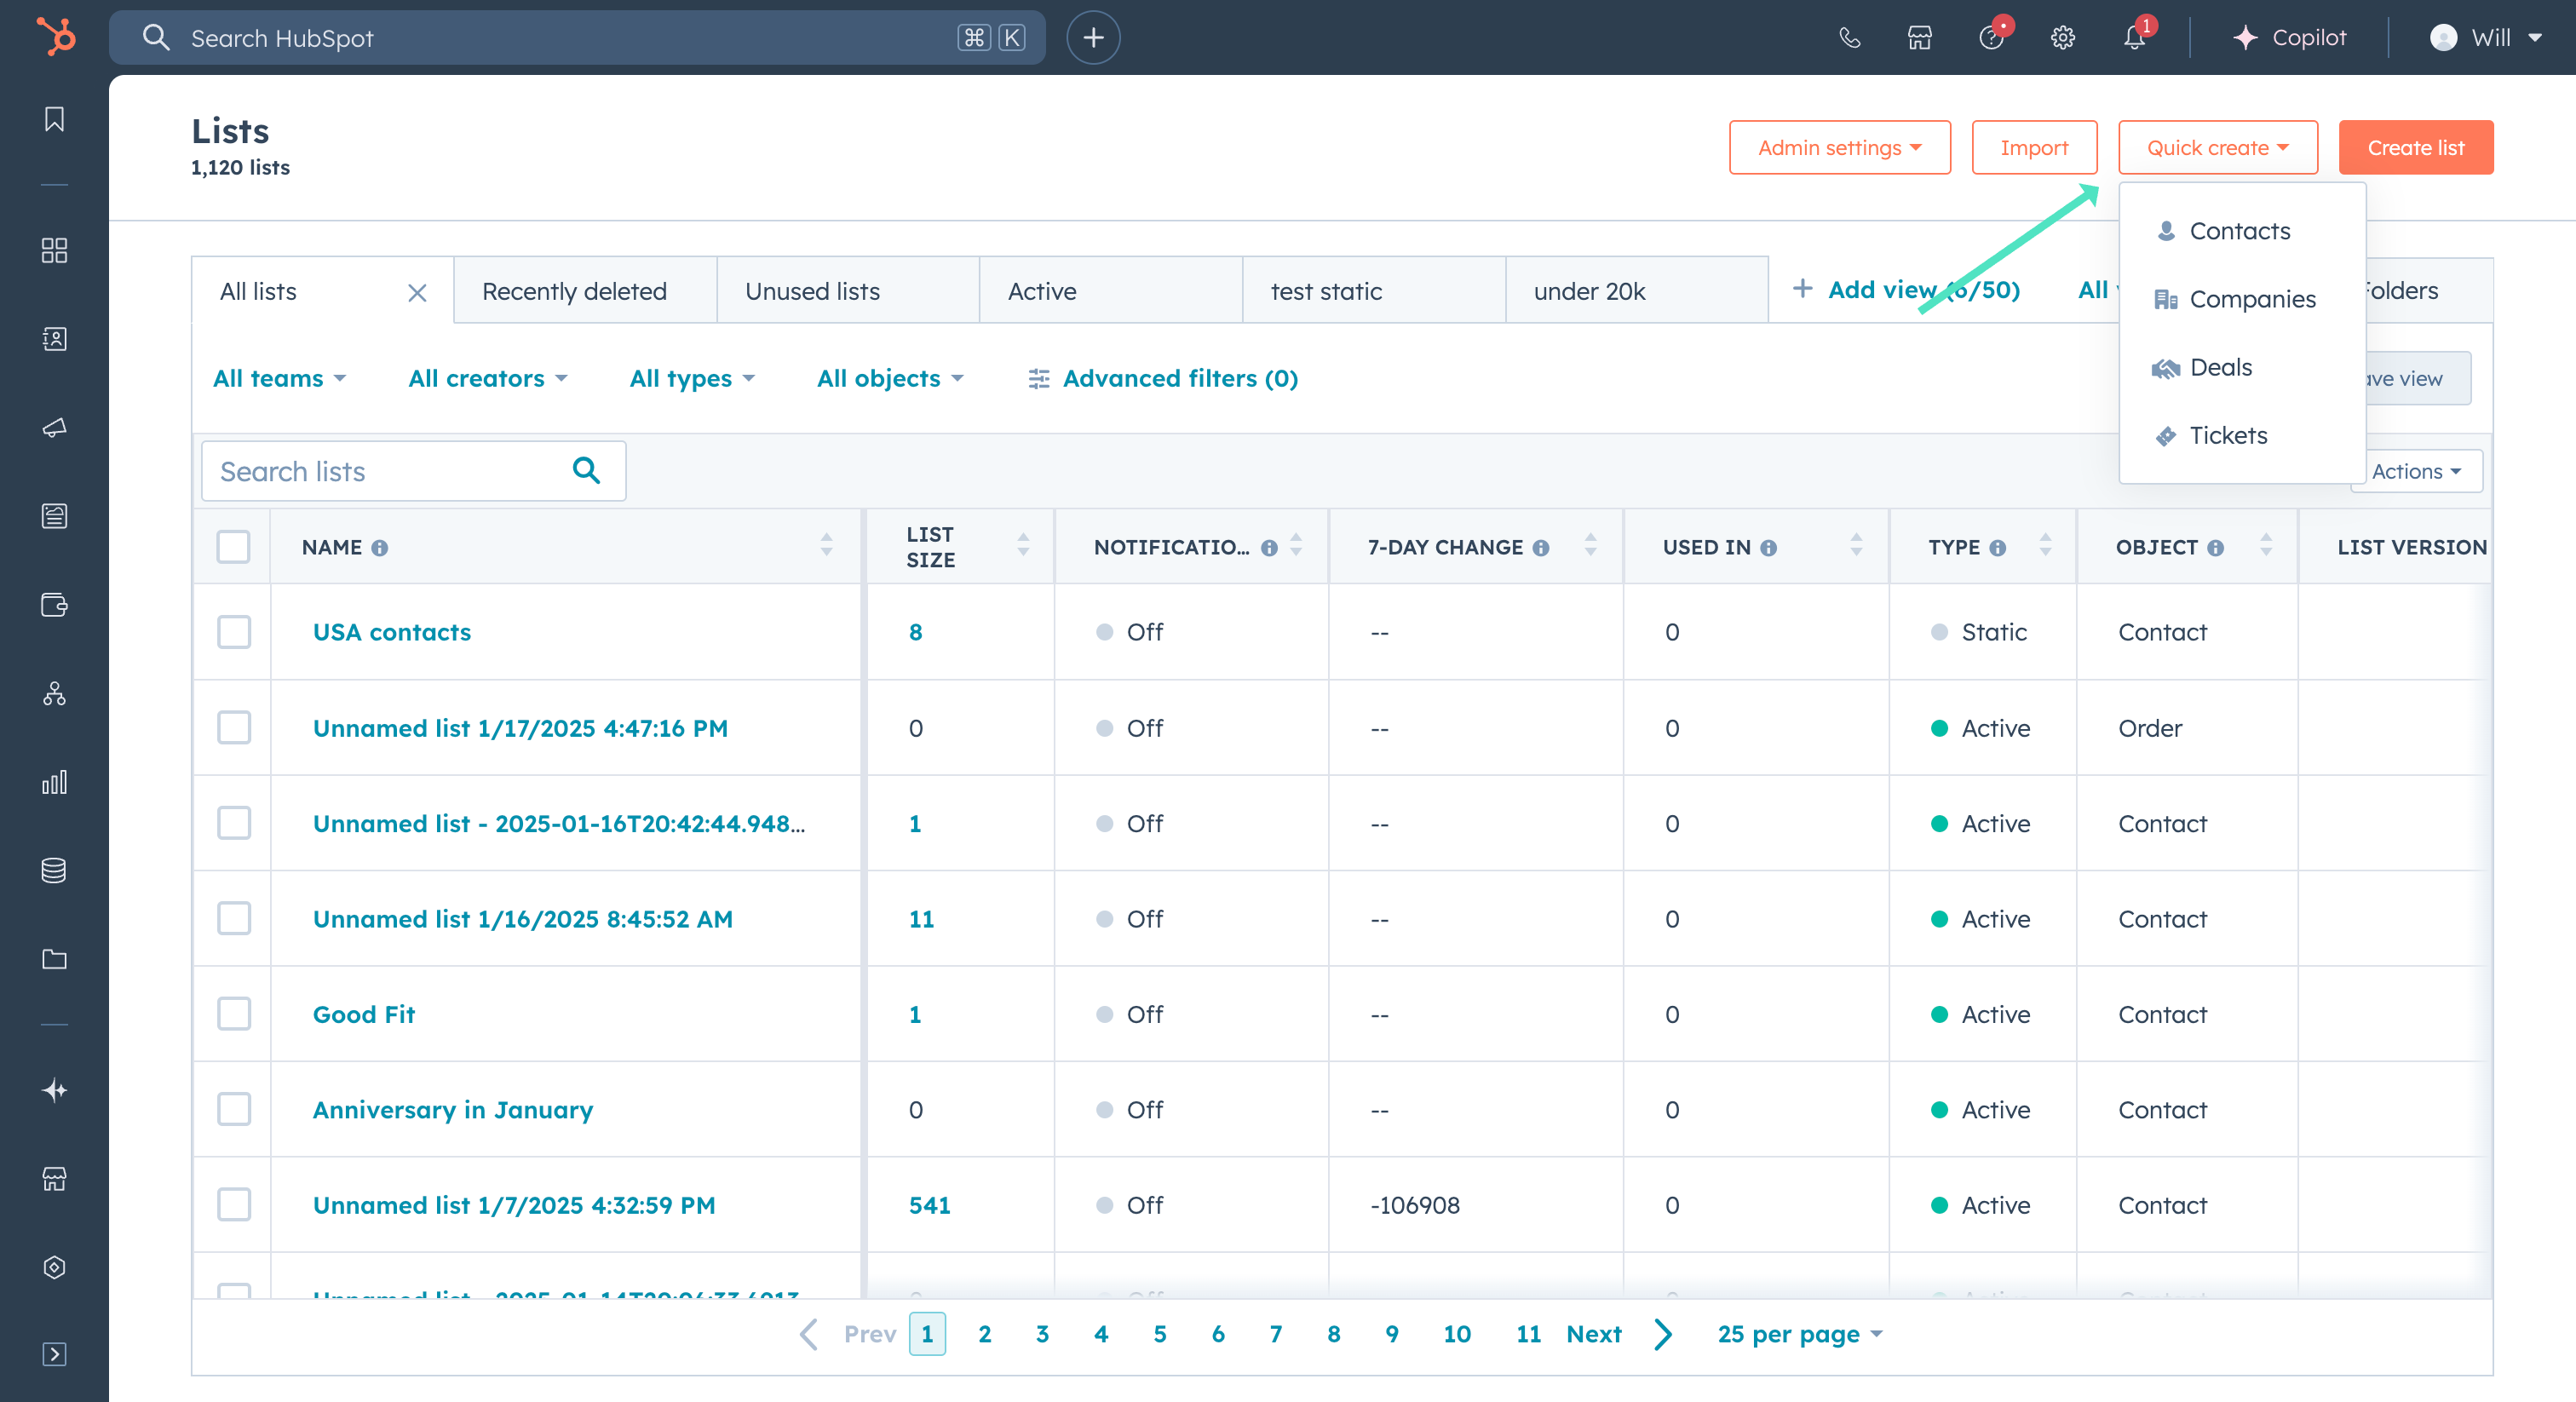Toggle the Quick create dropdown
This screenshot has width=2576, height=1402.
(x=2217, y=148)
